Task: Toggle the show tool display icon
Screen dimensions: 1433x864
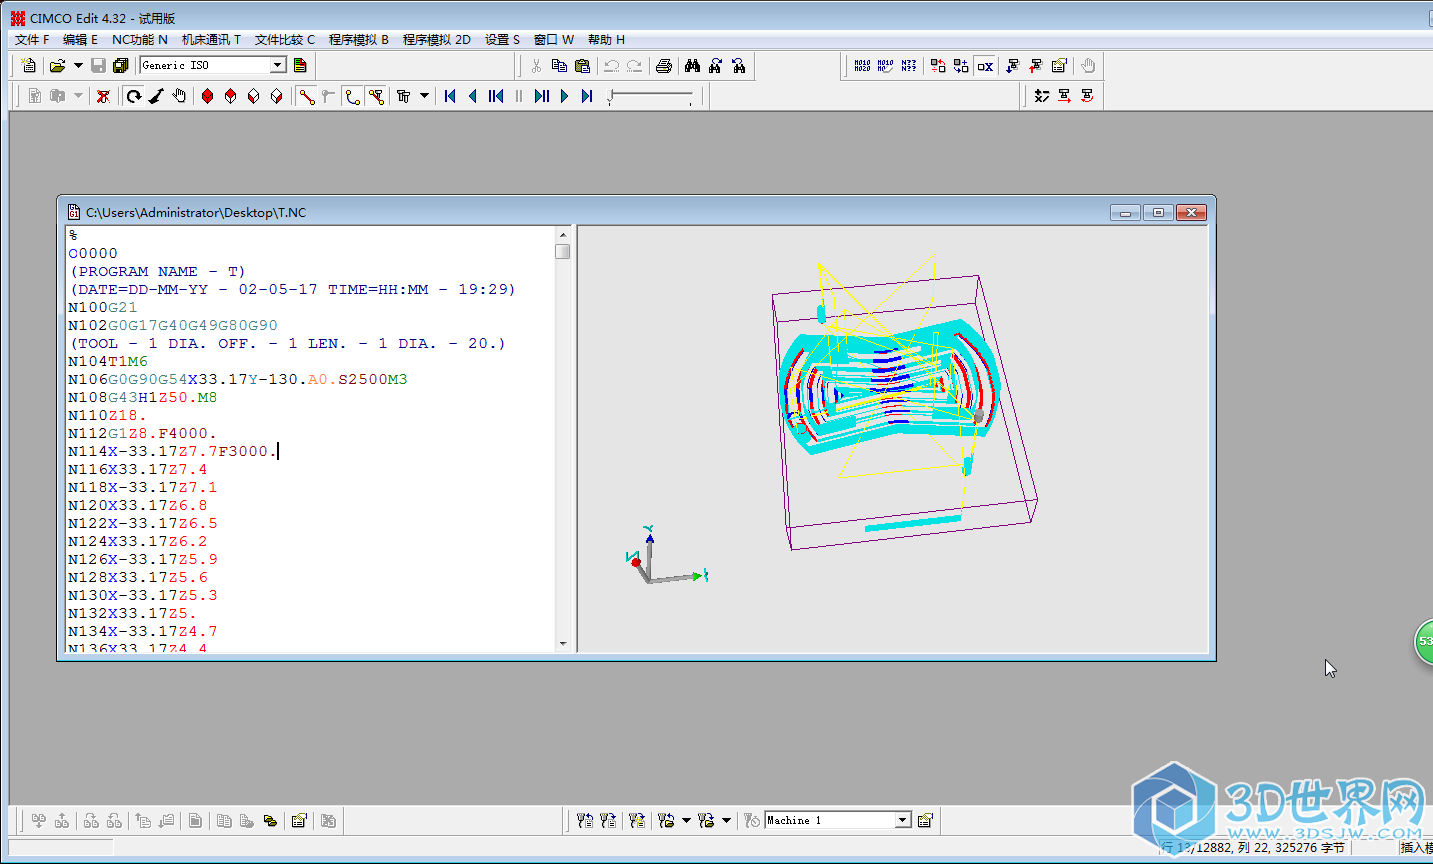Action: pyautogui.click(x=329, y=96)
